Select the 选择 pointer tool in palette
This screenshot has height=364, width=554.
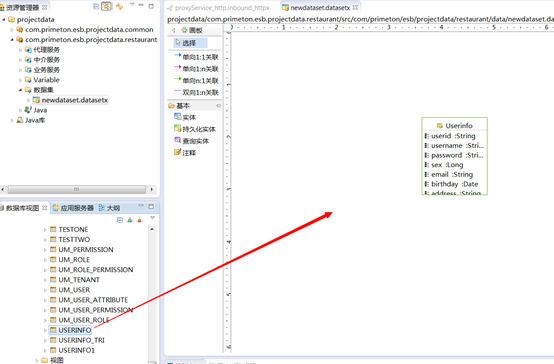click(190, 43)
